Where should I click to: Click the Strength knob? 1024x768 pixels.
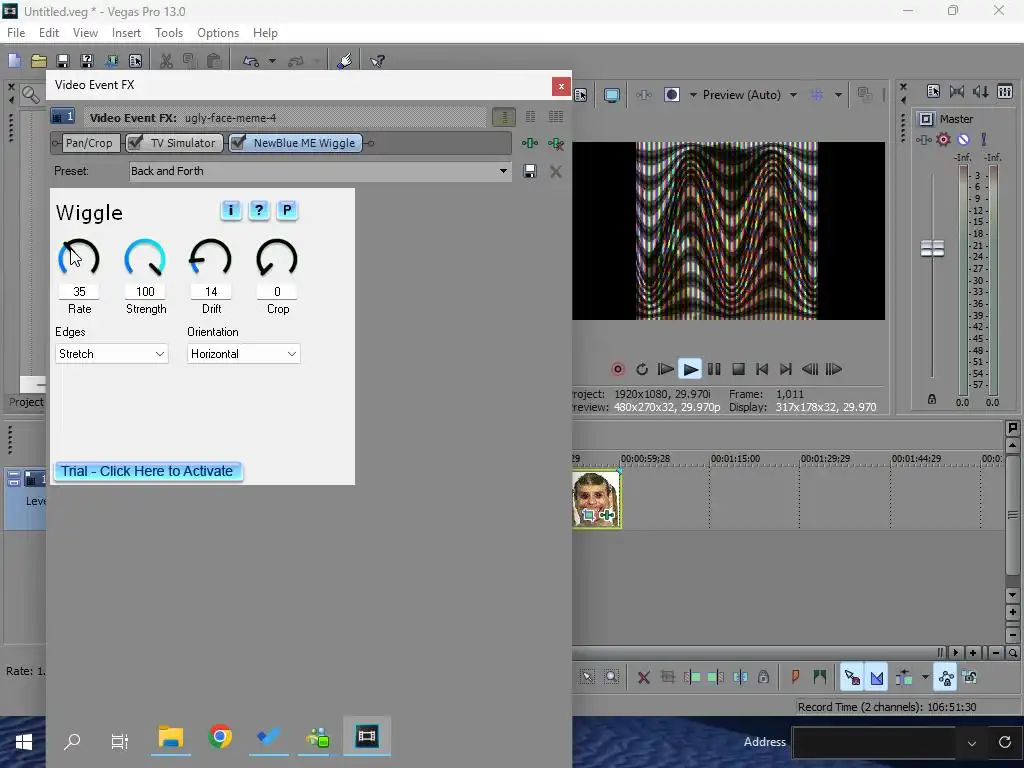tap(145, 259)
